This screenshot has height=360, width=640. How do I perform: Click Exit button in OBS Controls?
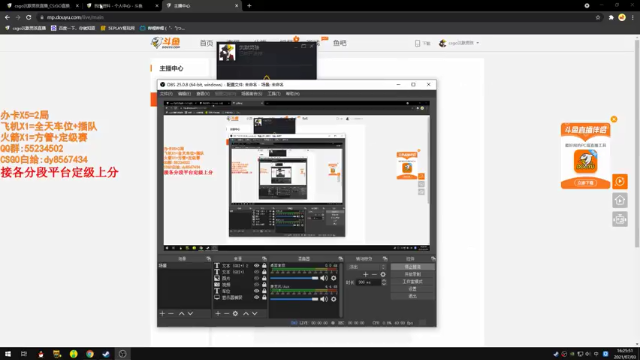413,296
